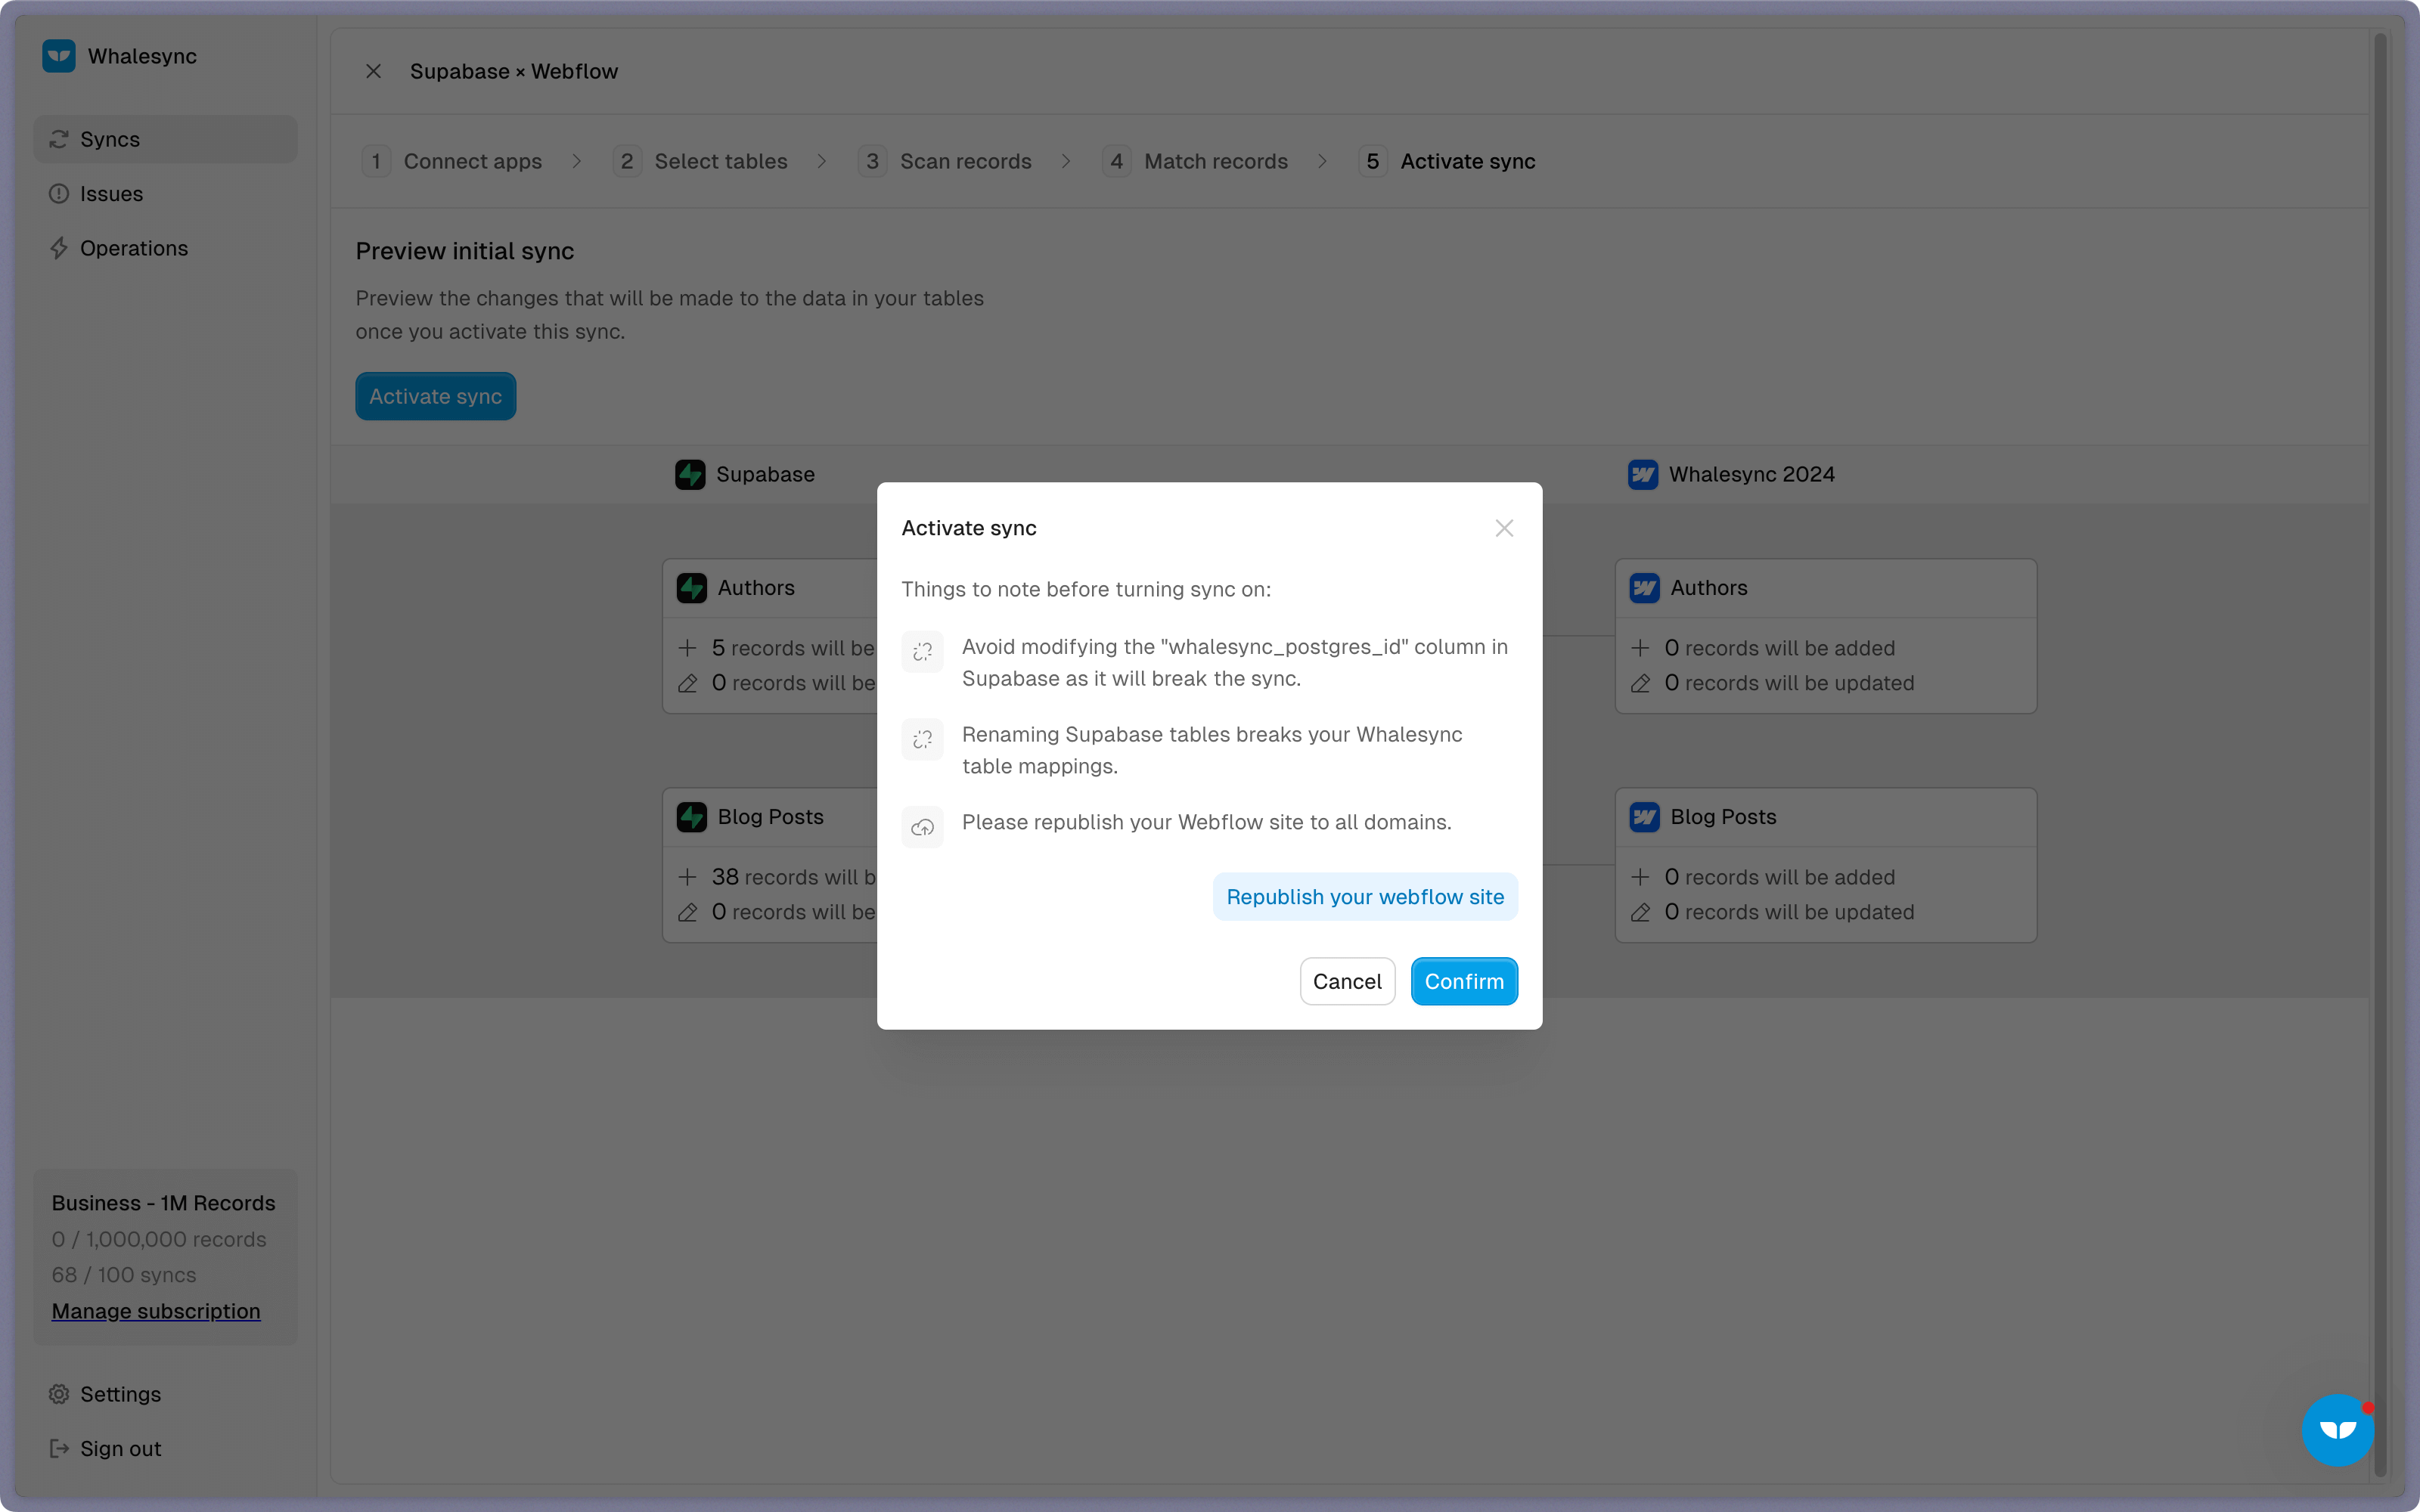The image size is (2420, 1512).
Task: Click pencil icon in right Authors card
Action: (x=1641, y=683)
